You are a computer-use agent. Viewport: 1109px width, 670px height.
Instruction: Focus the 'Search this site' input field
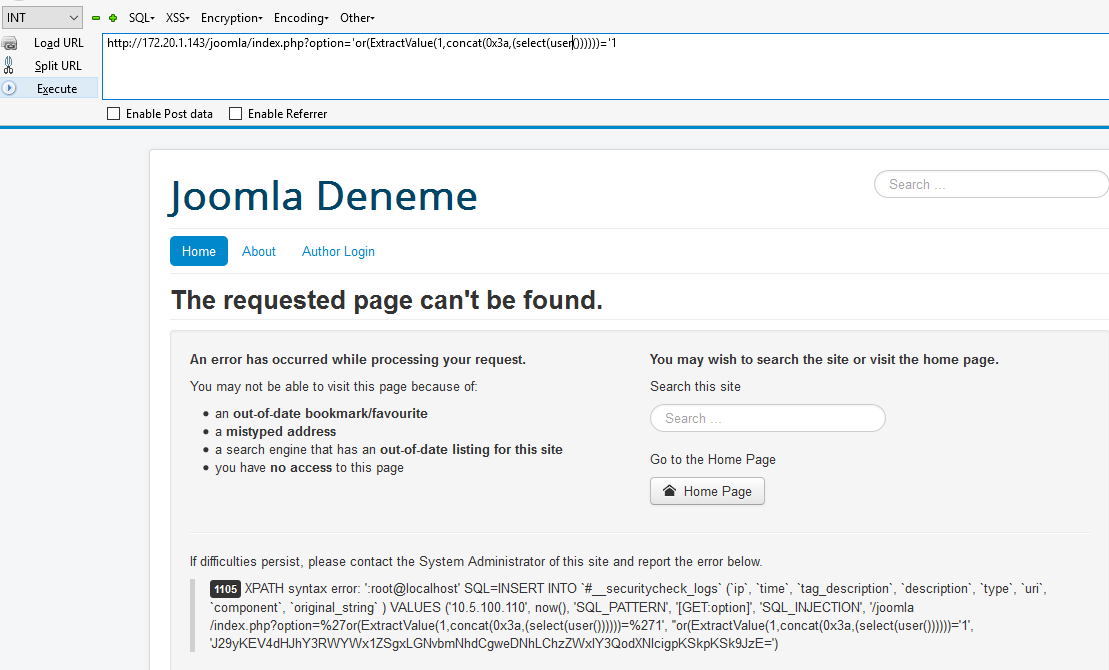click(767, 418)
